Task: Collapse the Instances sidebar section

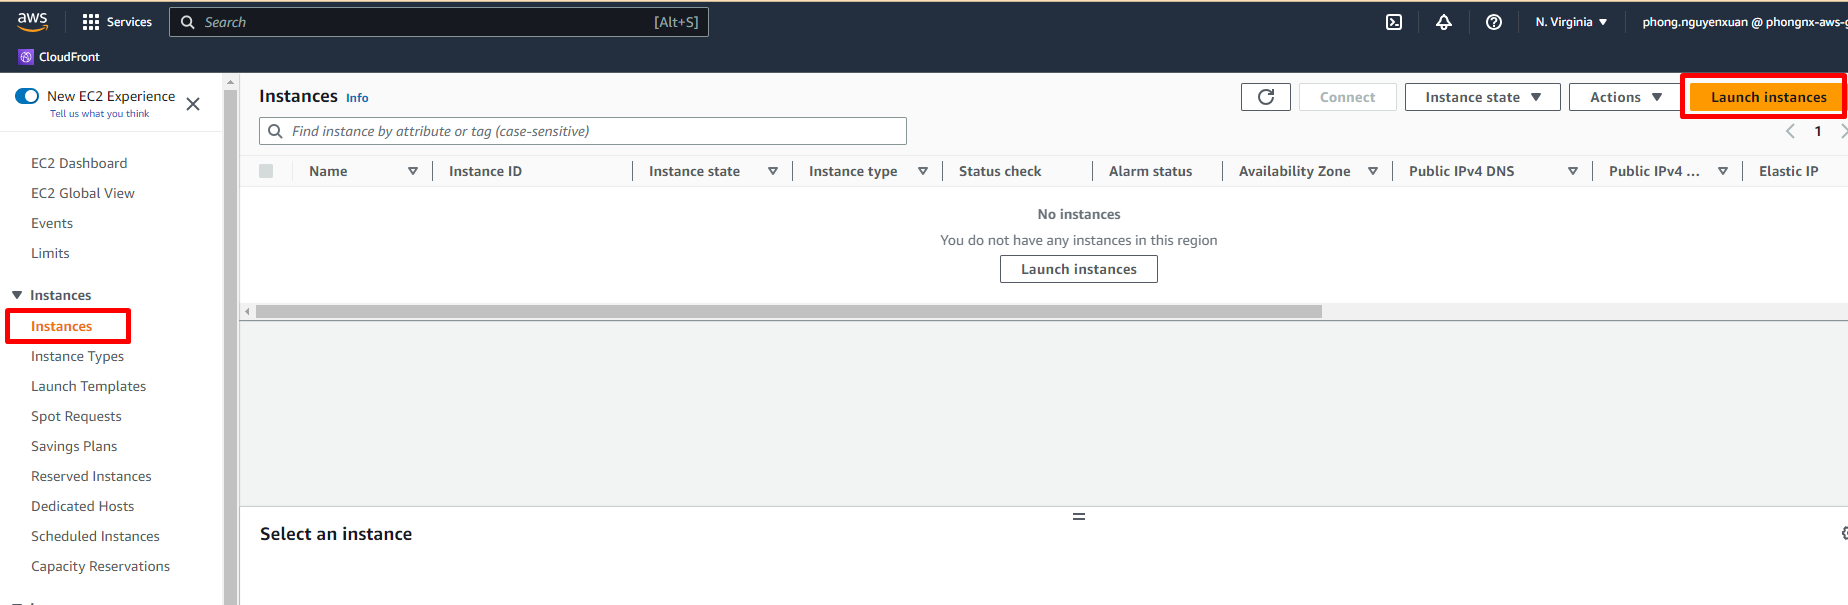Action: [17, 295]
